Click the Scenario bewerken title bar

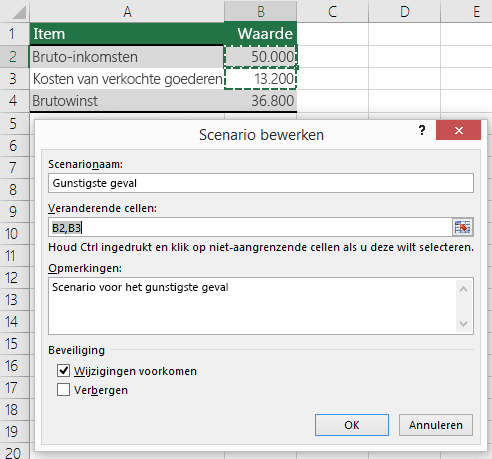pyautogui.click(x=261, y=135)
